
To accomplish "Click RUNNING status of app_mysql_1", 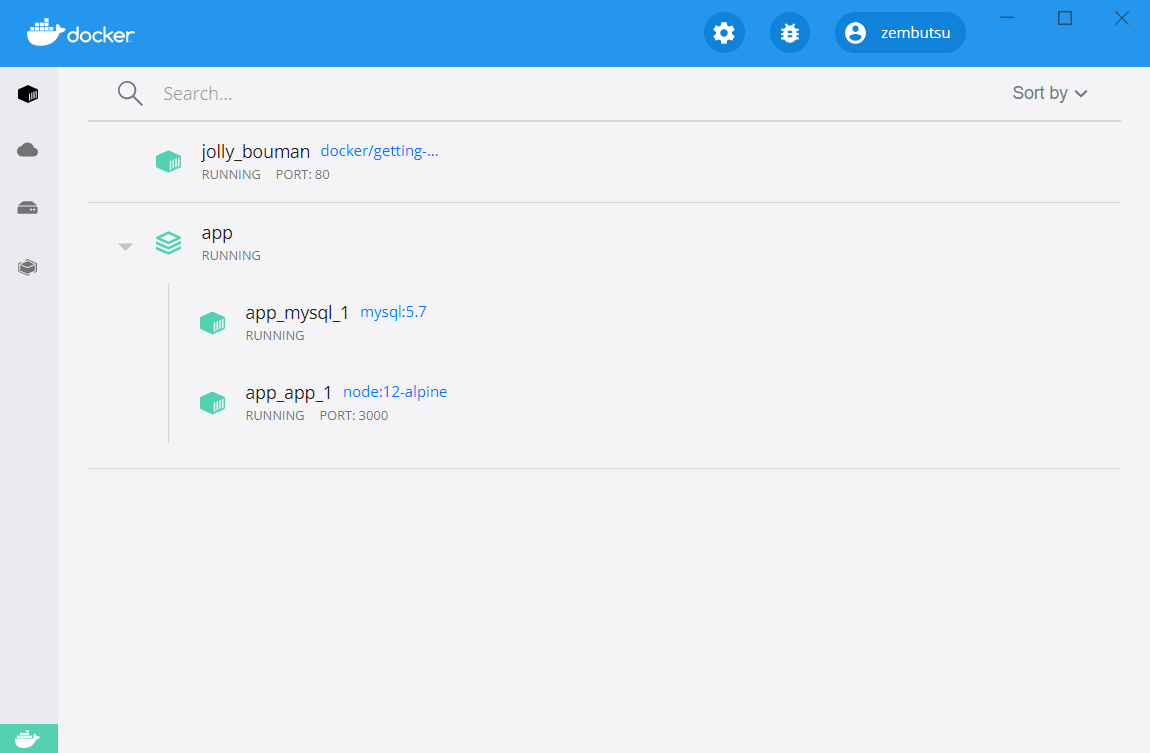I will pos(275,336).
